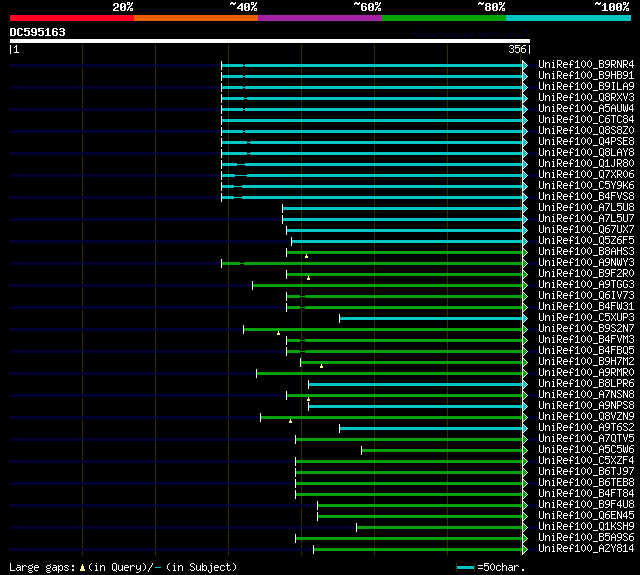Click the UniRef100_B9F2R0 label

tap(586, 274)
